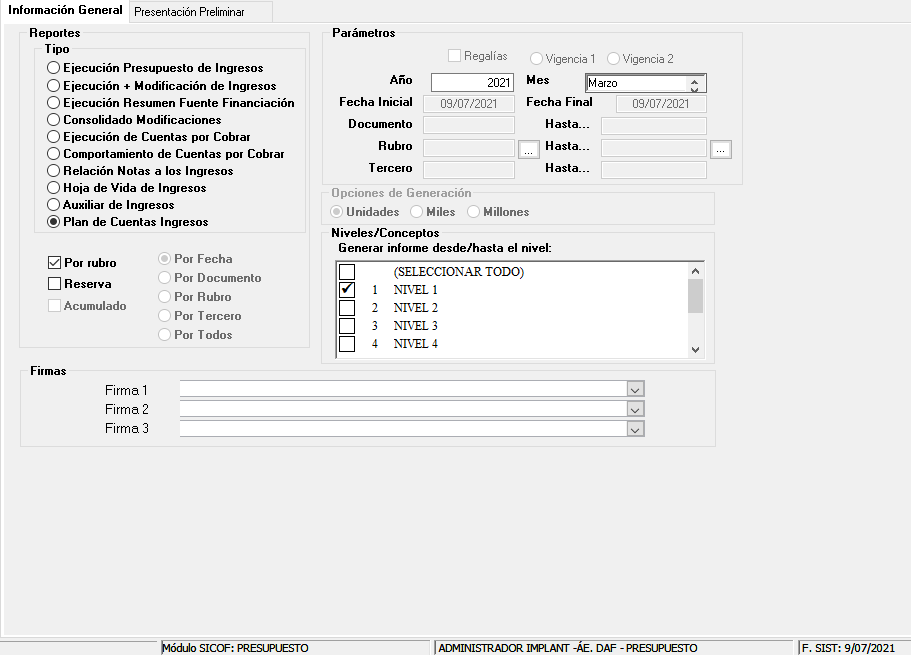The height and width of the screenshot is (655, 911).
Task: Uncheck the Por rubro checkbox
Action: (x=55, y=263)
